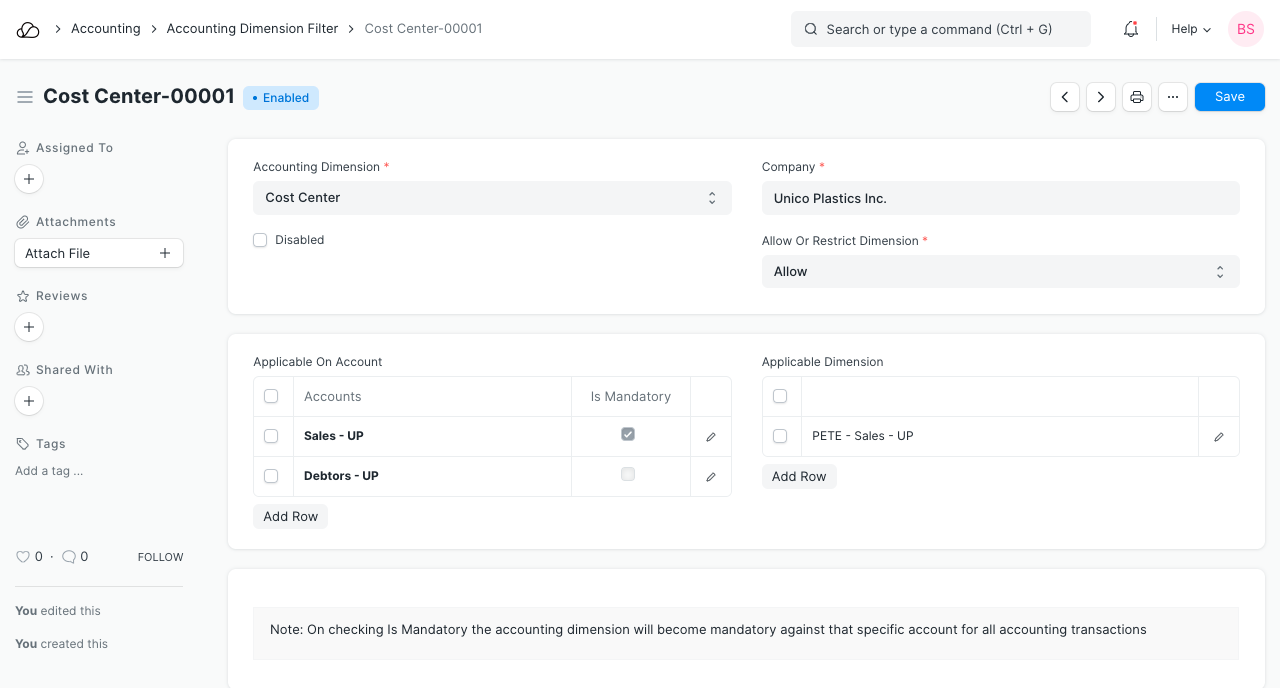Screen dimensions: 1280x688
Task: Open Accounting Dimension Filter breadcrumb
Action: [252, 29]
